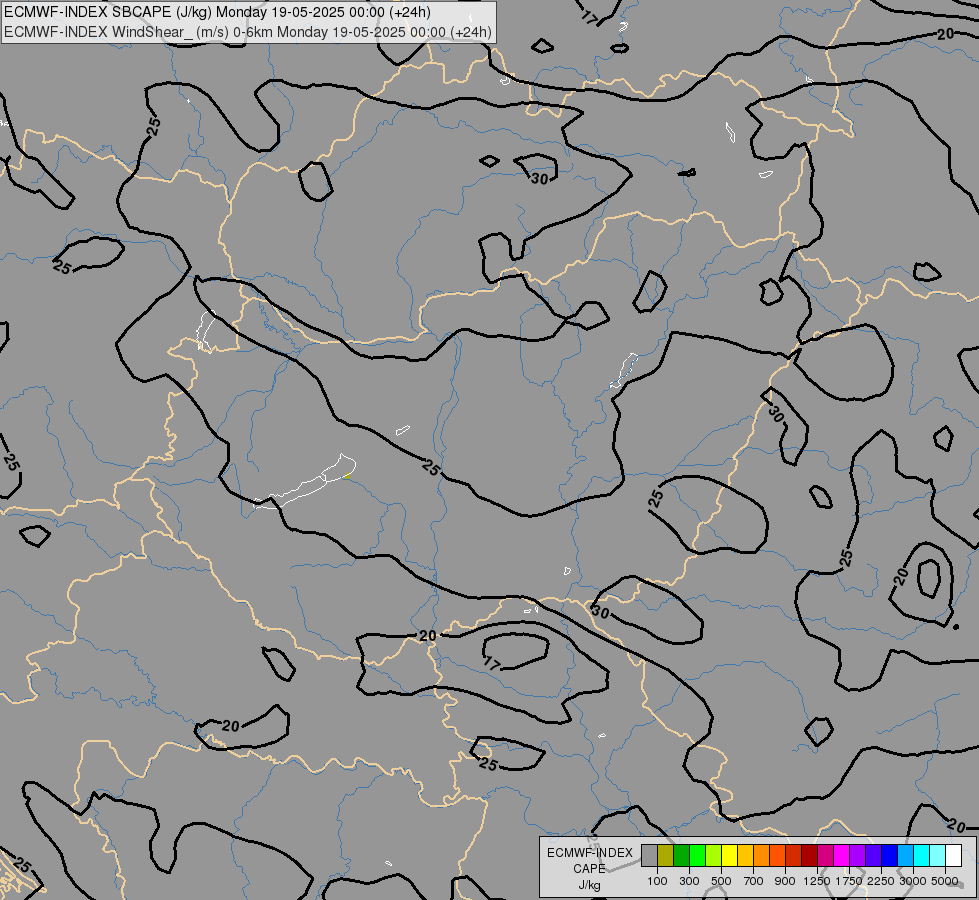Click the legend tick label 1250
The image size is (979, 900).
tap(817, 881)
